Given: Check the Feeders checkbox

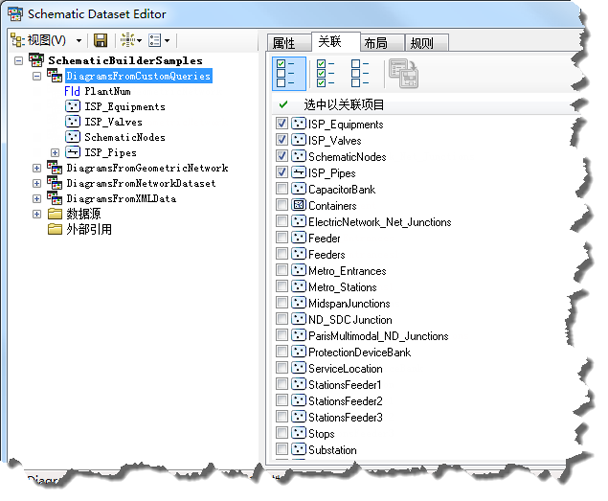Looking at the screenshot, I should tap(282, 254).
